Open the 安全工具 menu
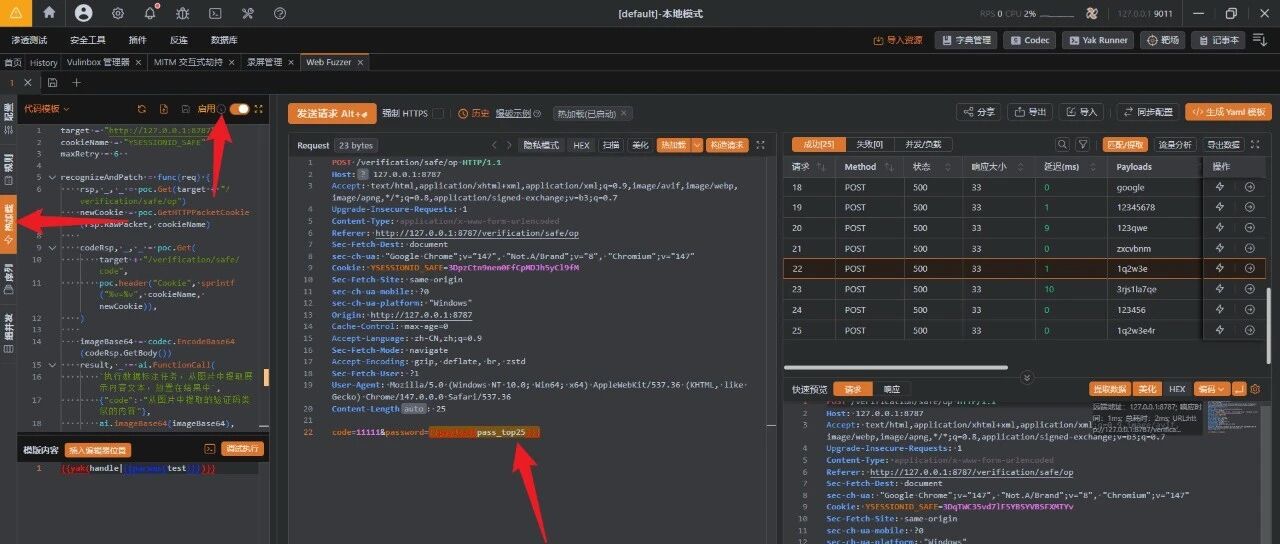 (x=87, y=40)
